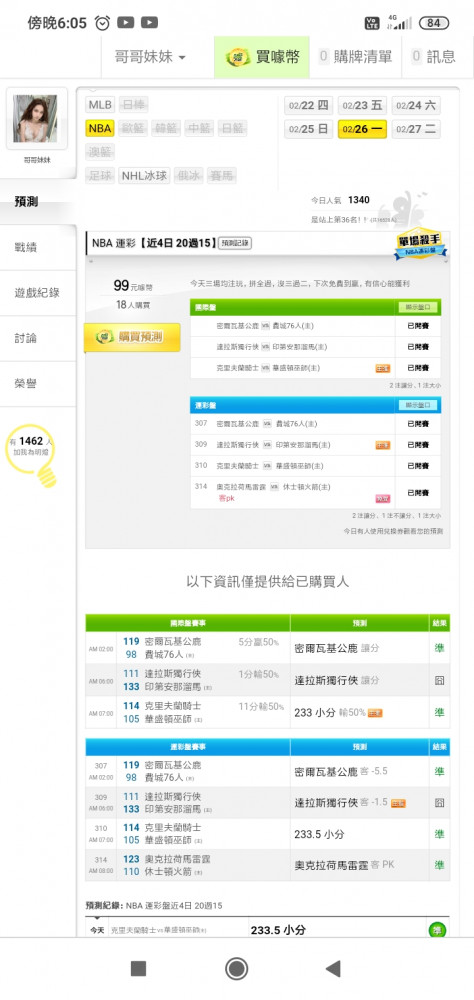Open the 哥哥妹妹 account dropdown

tap(150, 57)
